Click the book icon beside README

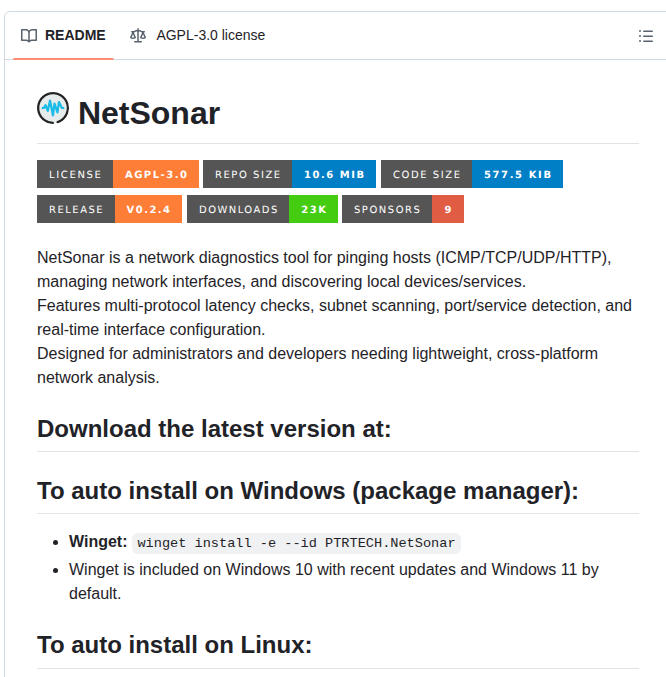pyautogui.click(x=29, y=36)
